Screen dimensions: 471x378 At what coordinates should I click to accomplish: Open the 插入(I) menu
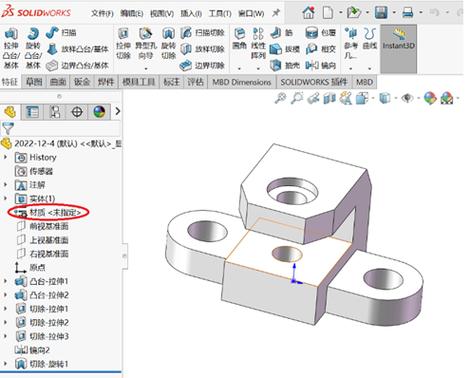[x=191, y=14]
